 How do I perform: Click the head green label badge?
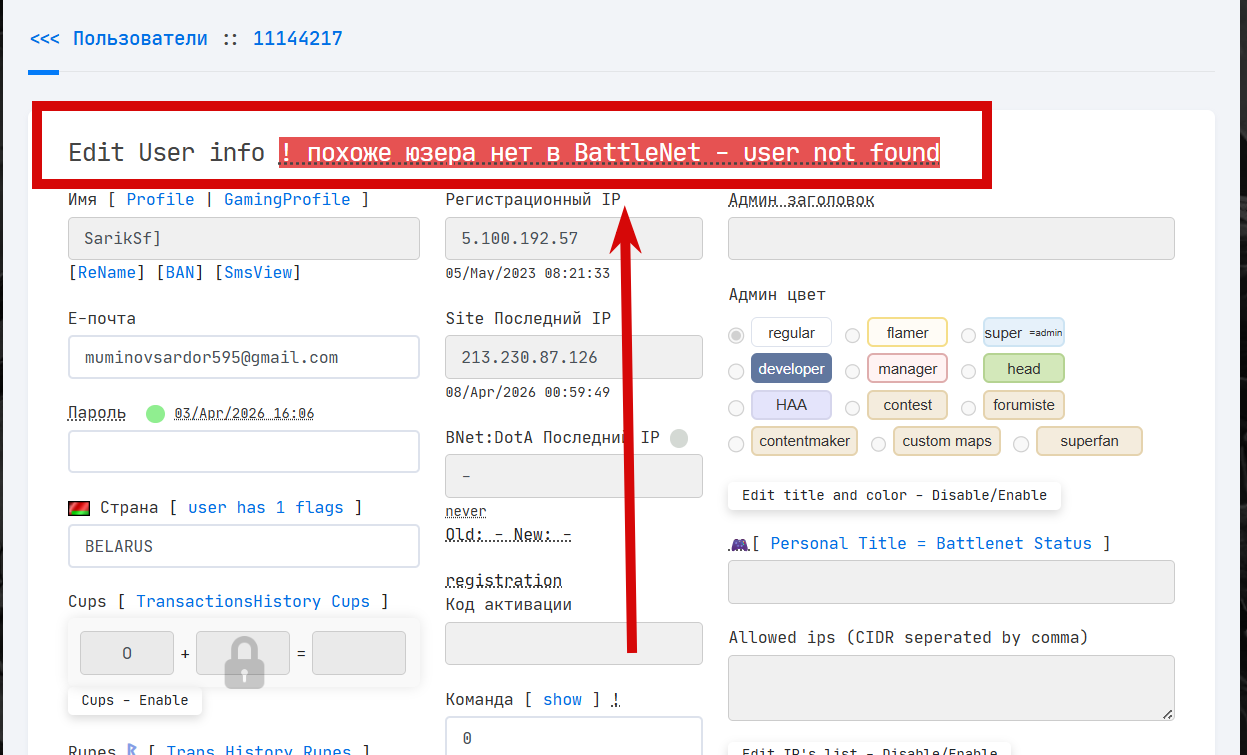coord(1024,369)
